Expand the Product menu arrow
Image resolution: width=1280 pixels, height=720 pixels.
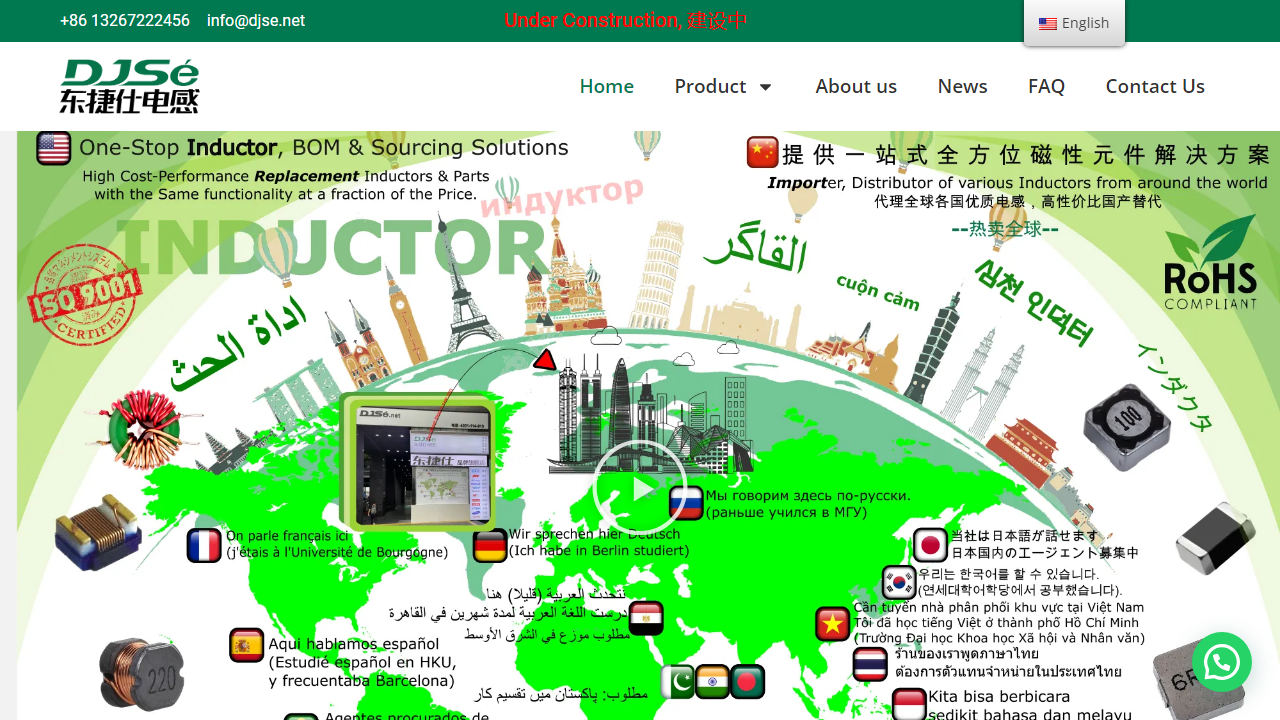coord(766,87)
